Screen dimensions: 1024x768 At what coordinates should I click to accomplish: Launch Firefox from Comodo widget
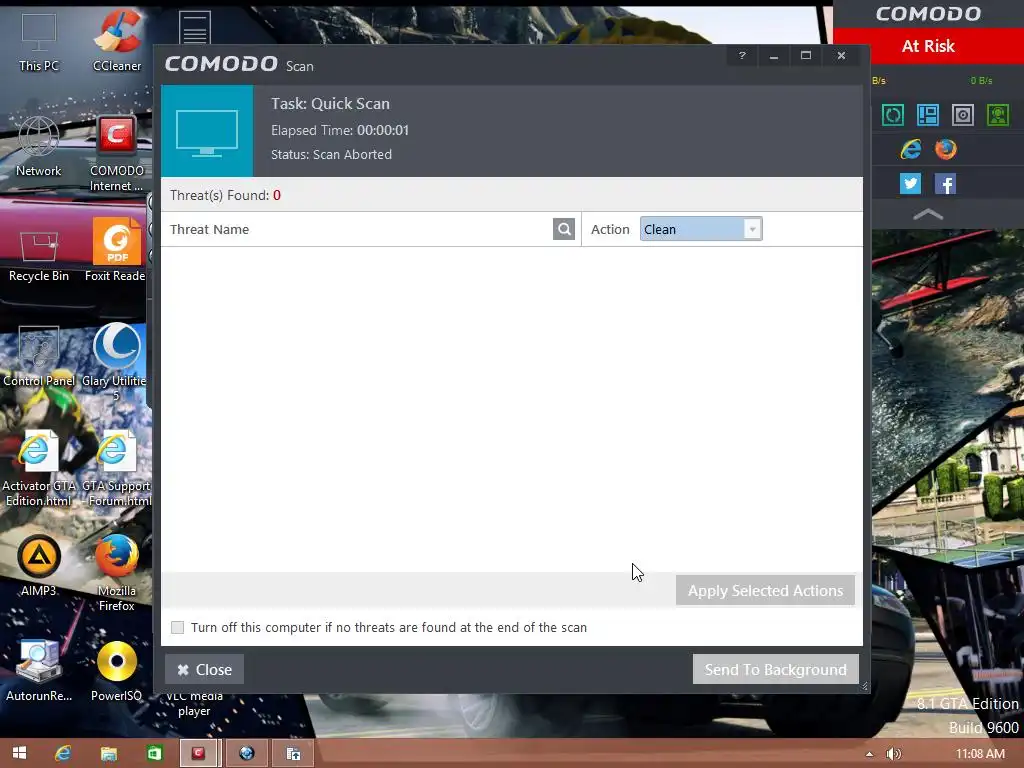(x=946, y=150)
